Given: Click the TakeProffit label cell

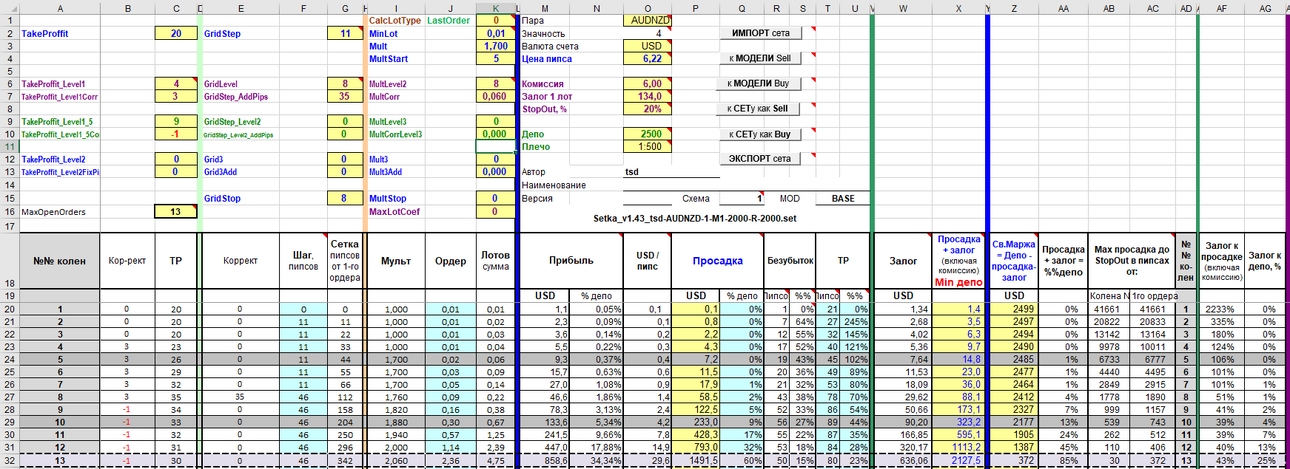Looking at the screenshot, I should coord(60,33).
